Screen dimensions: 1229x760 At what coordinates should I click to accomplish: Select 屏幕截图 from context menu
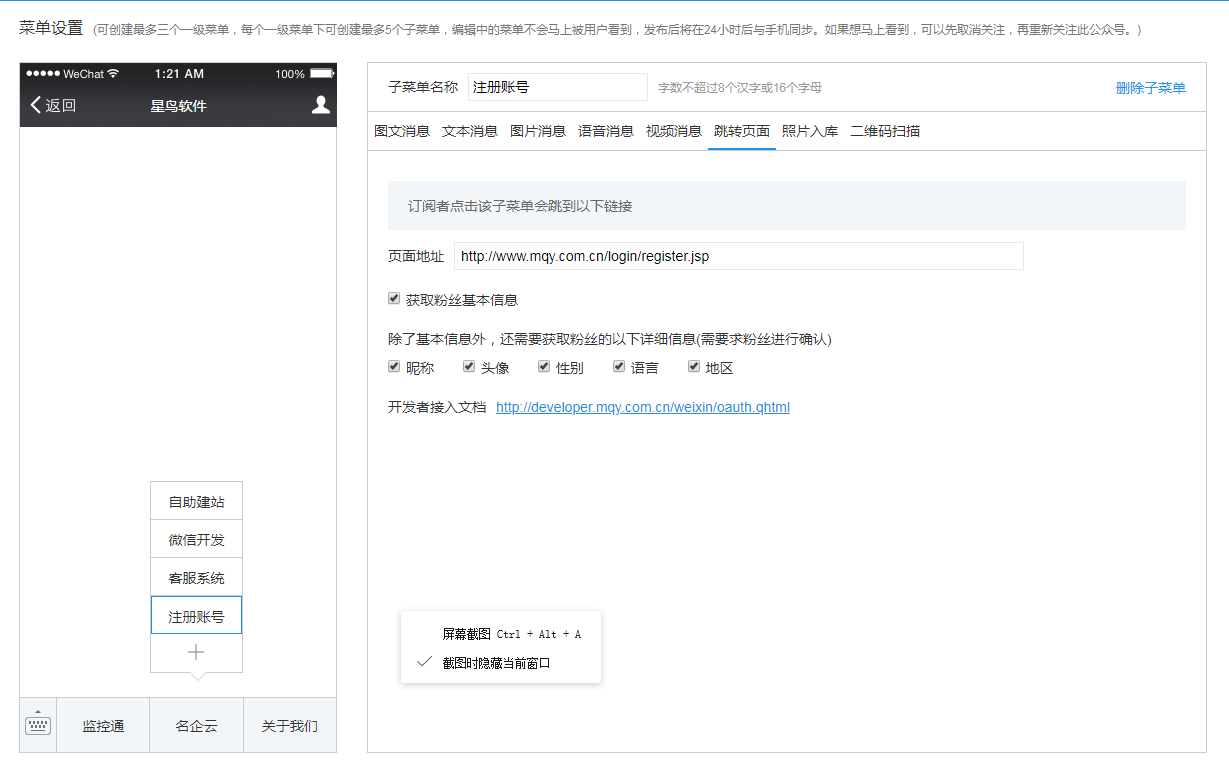(x=467, y=634)
